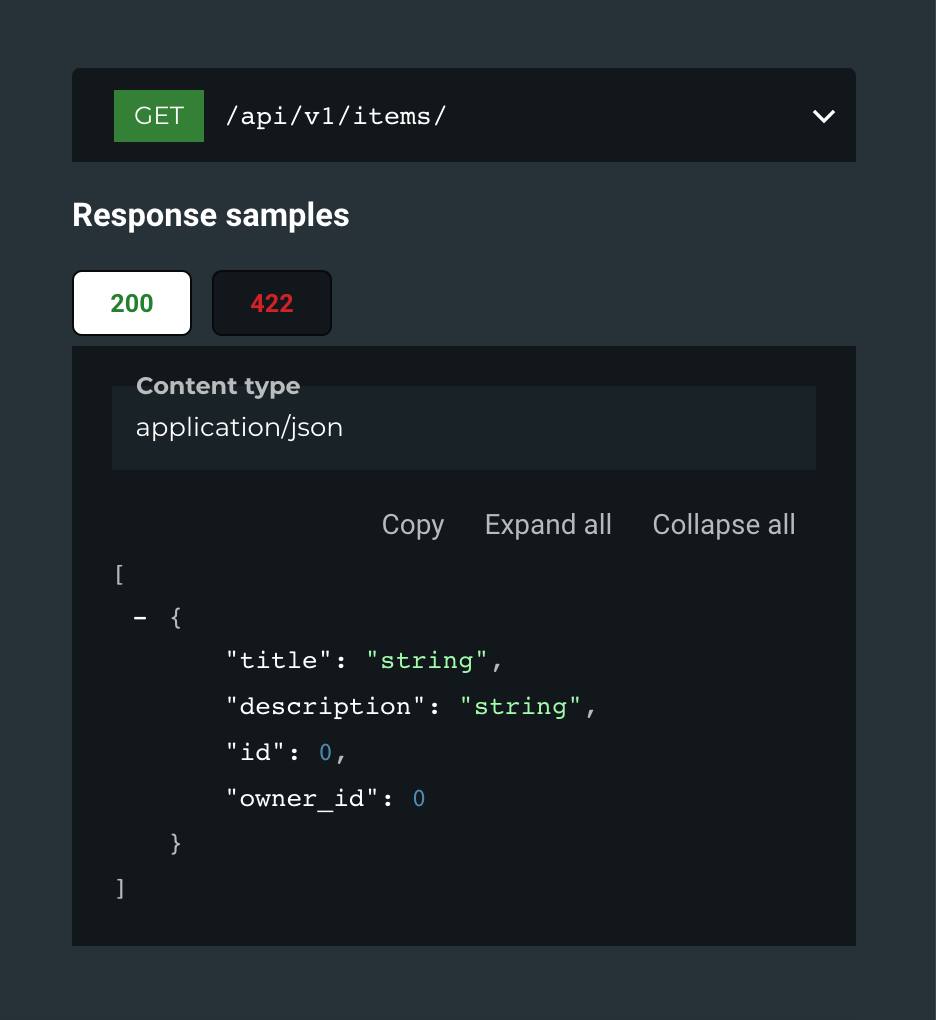
Task: Click Collapse all in the sample
Action: pyautogui.click(x=724, y=525)
